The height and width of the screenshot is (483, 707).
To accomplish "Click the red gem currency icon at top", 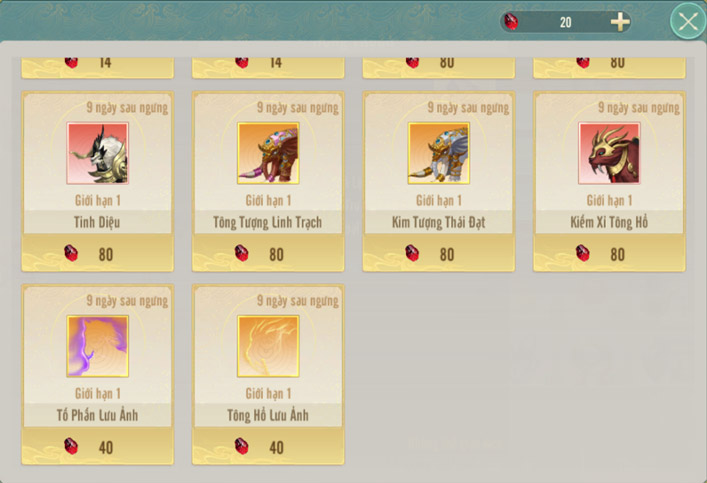I will pos(511,22).
